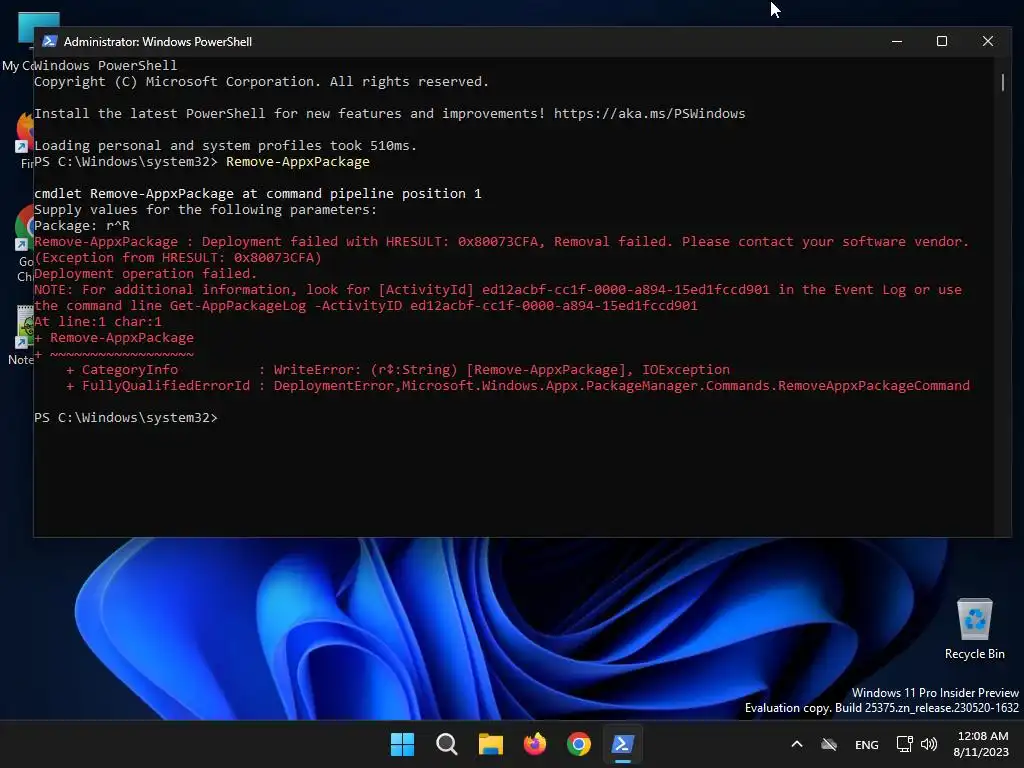This screenshot has height=768, width=1024.
Task: Select the PowerShell taskbar button
Action: pos(622,744)
